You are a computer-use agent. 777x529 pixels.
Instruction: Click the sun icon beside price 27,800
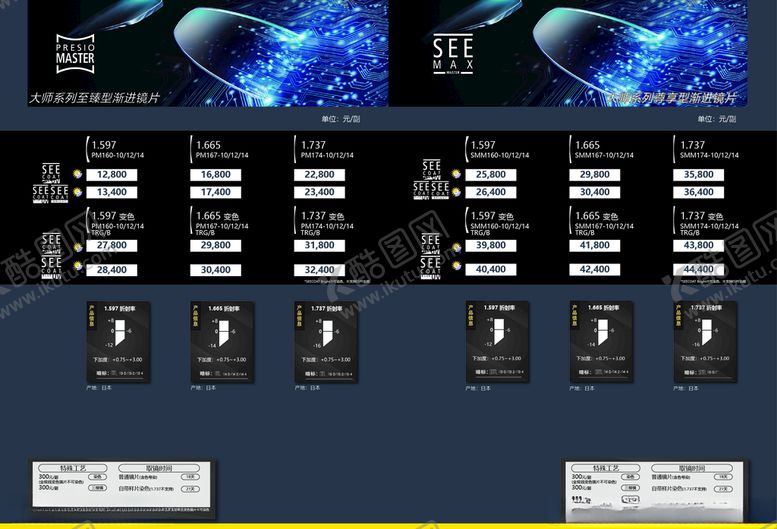[x=78, y=245]
